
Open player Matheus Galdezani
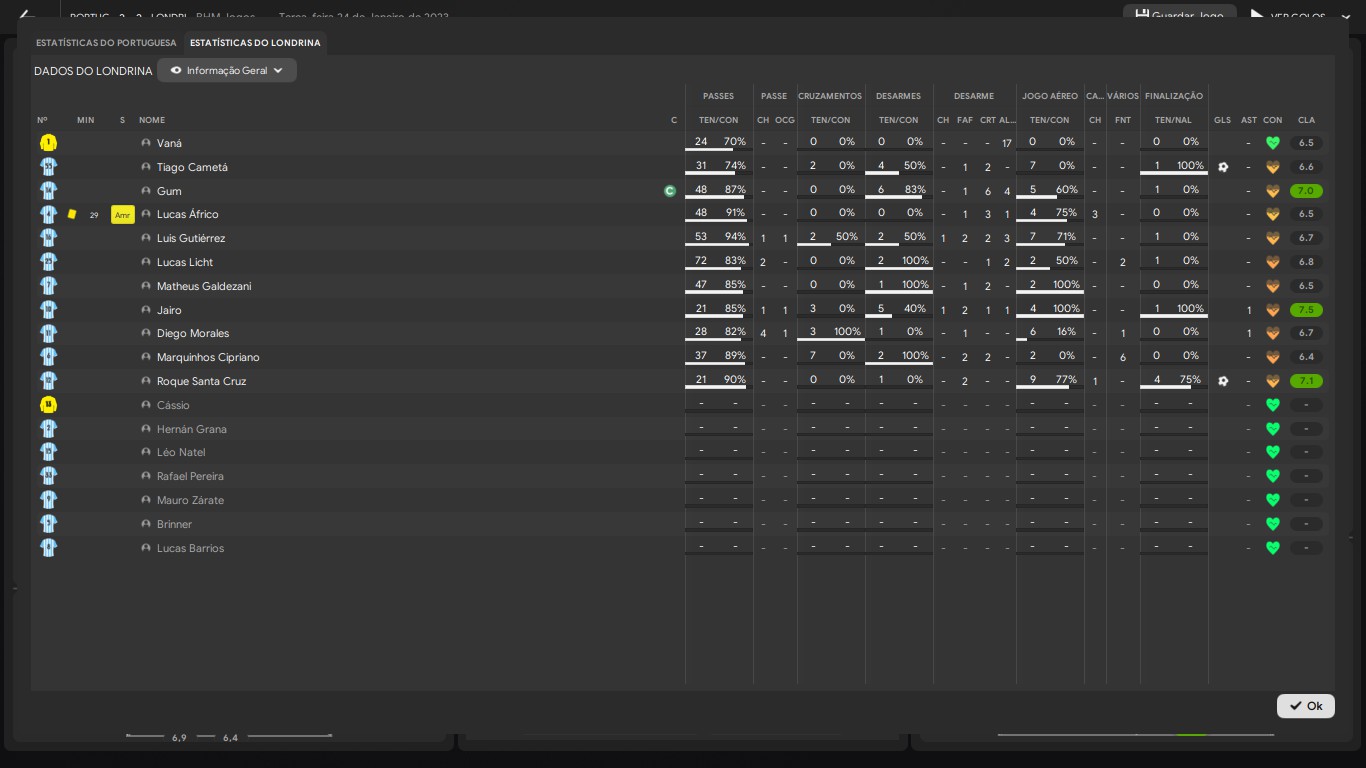[x=204, y=286]
